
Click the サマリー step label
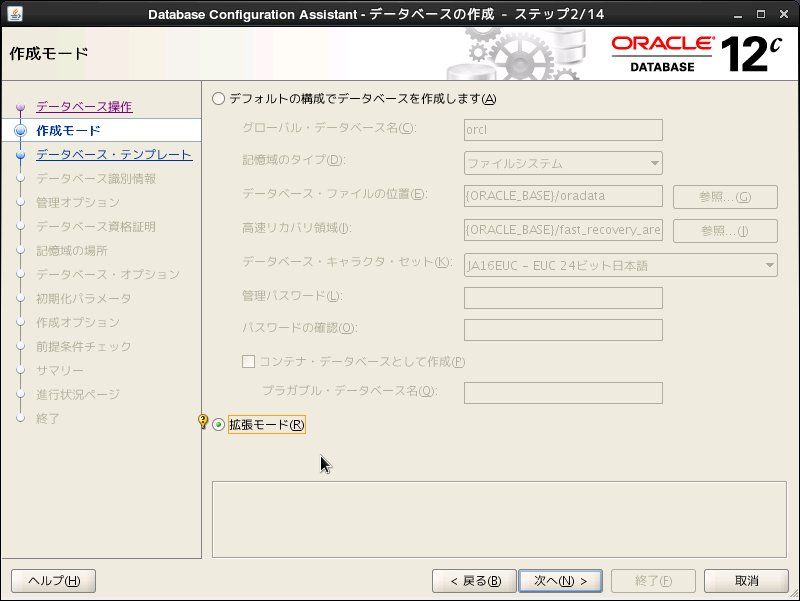point(60,370)
